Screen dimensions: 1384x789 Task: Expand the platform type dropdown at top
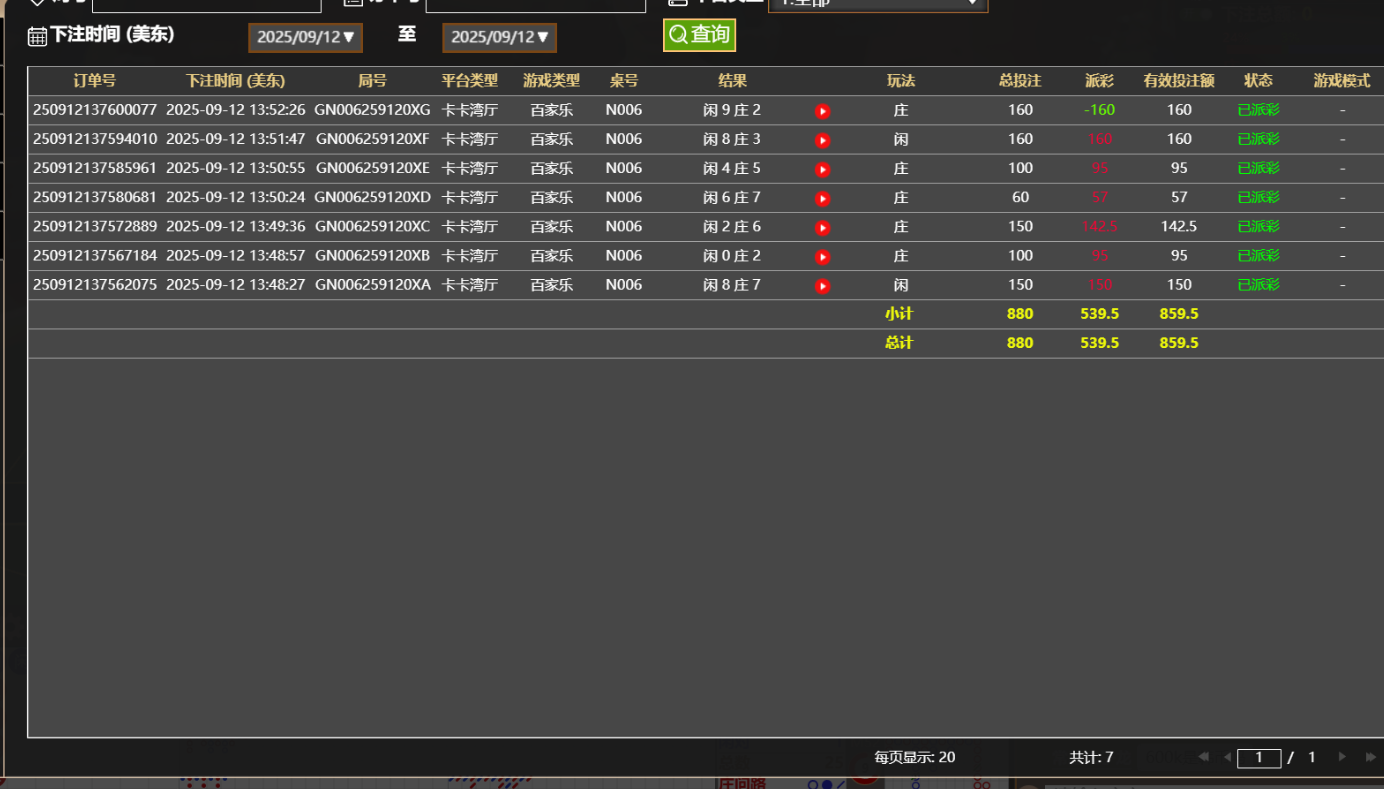coord(877,3)
